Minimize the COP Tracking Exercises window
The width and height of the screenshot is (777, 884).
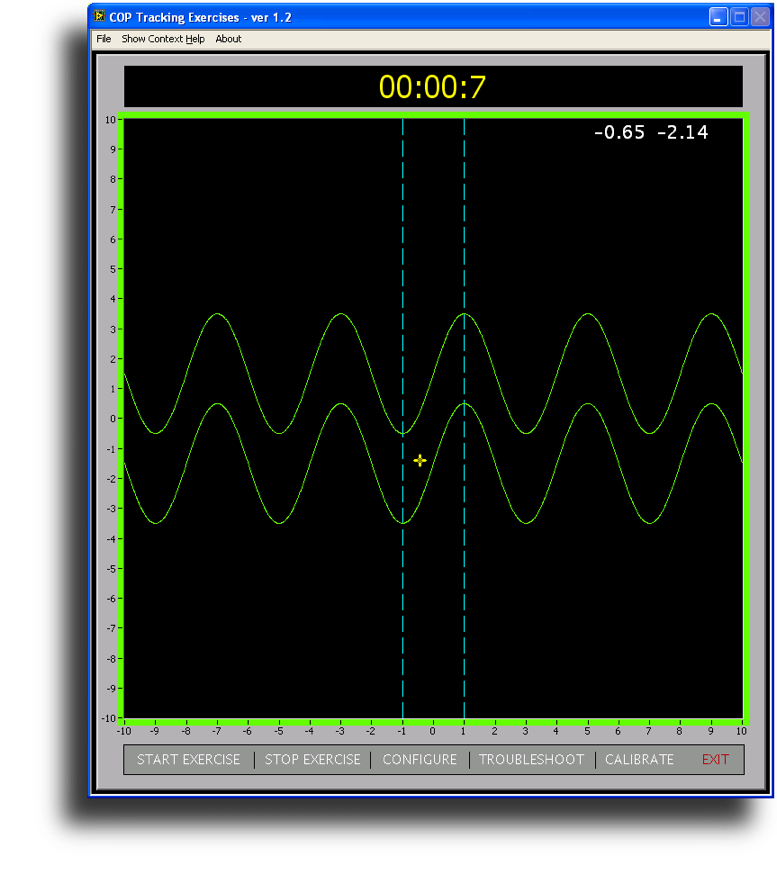pyautogui.click(x=718, y=17)
